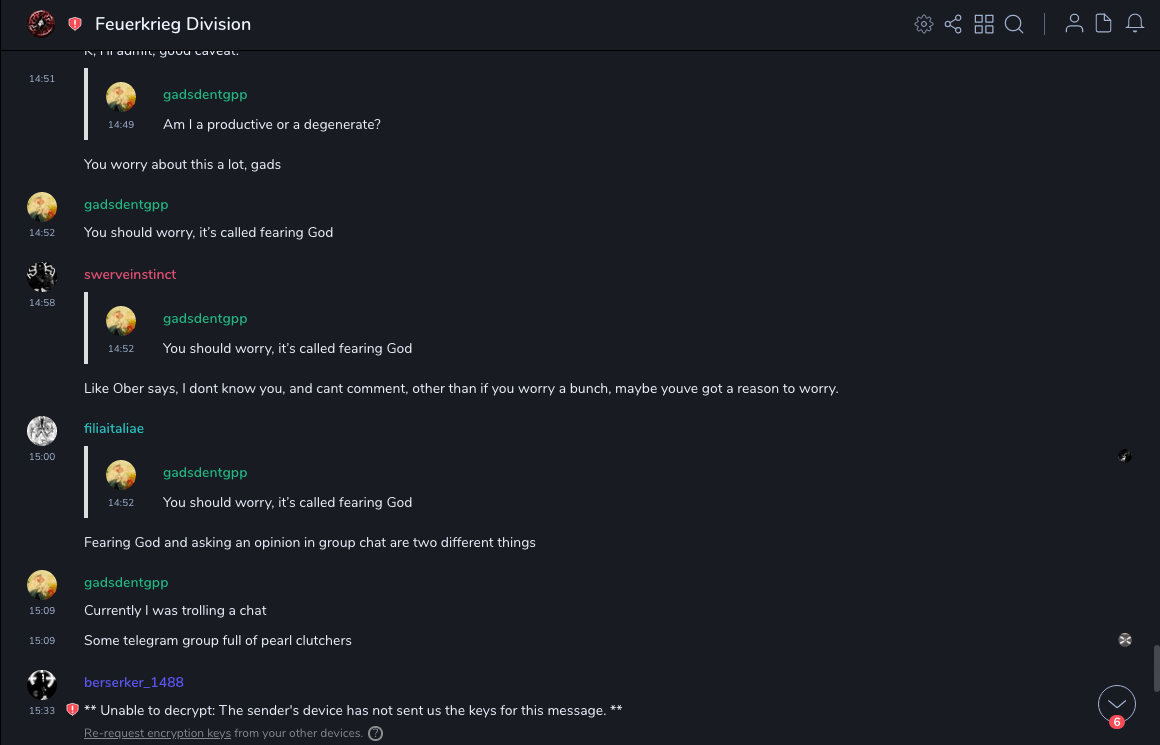The height and width of the screenshot is (745, 1160).
Task: Click the Re-request encryption keys link
Action: point(157,733)
